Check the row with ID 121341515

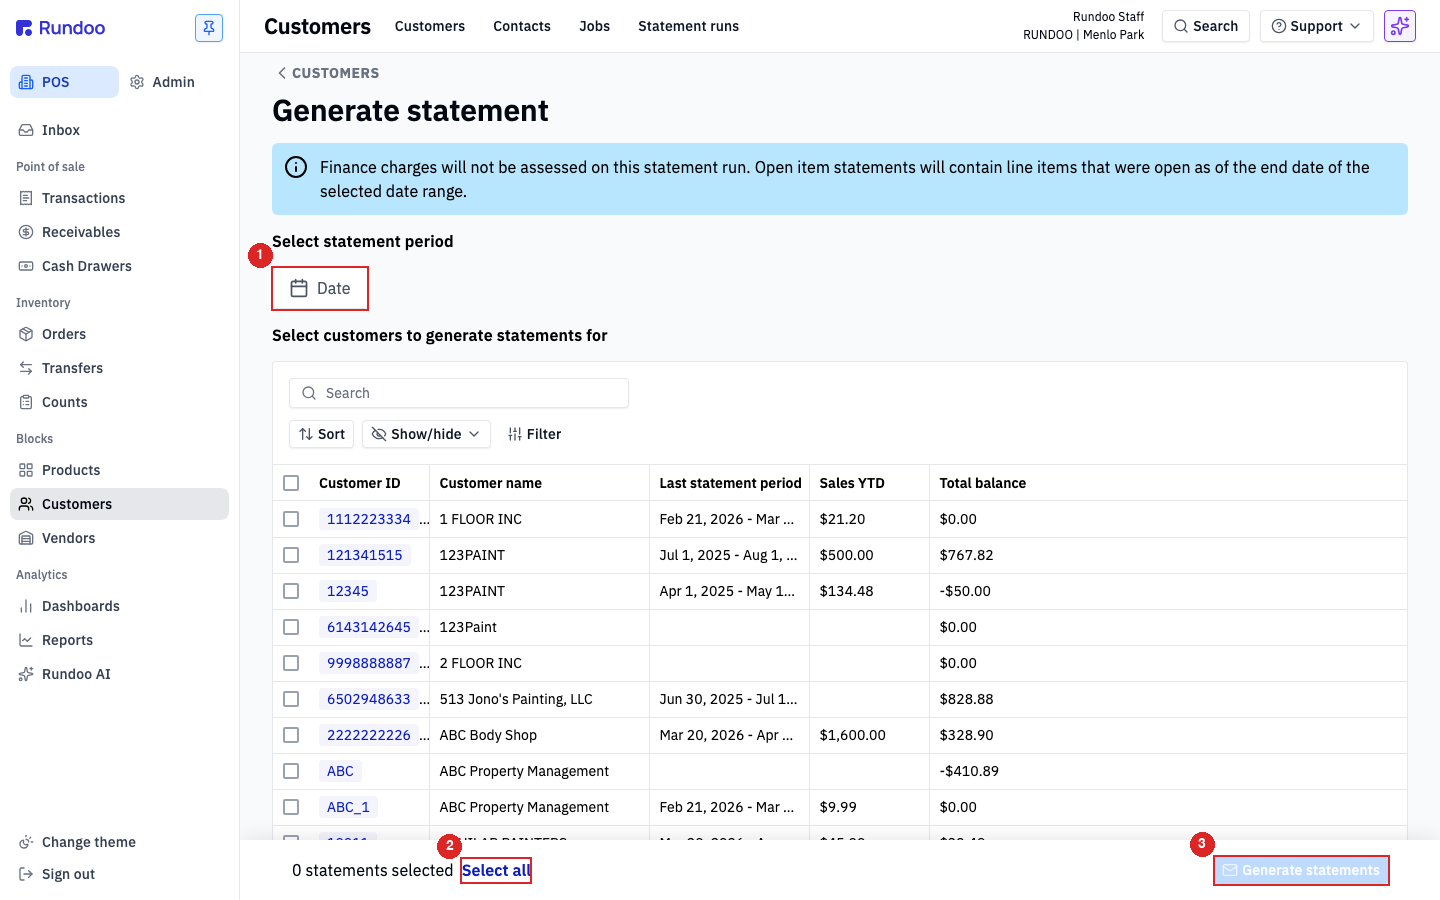(291, 555)
